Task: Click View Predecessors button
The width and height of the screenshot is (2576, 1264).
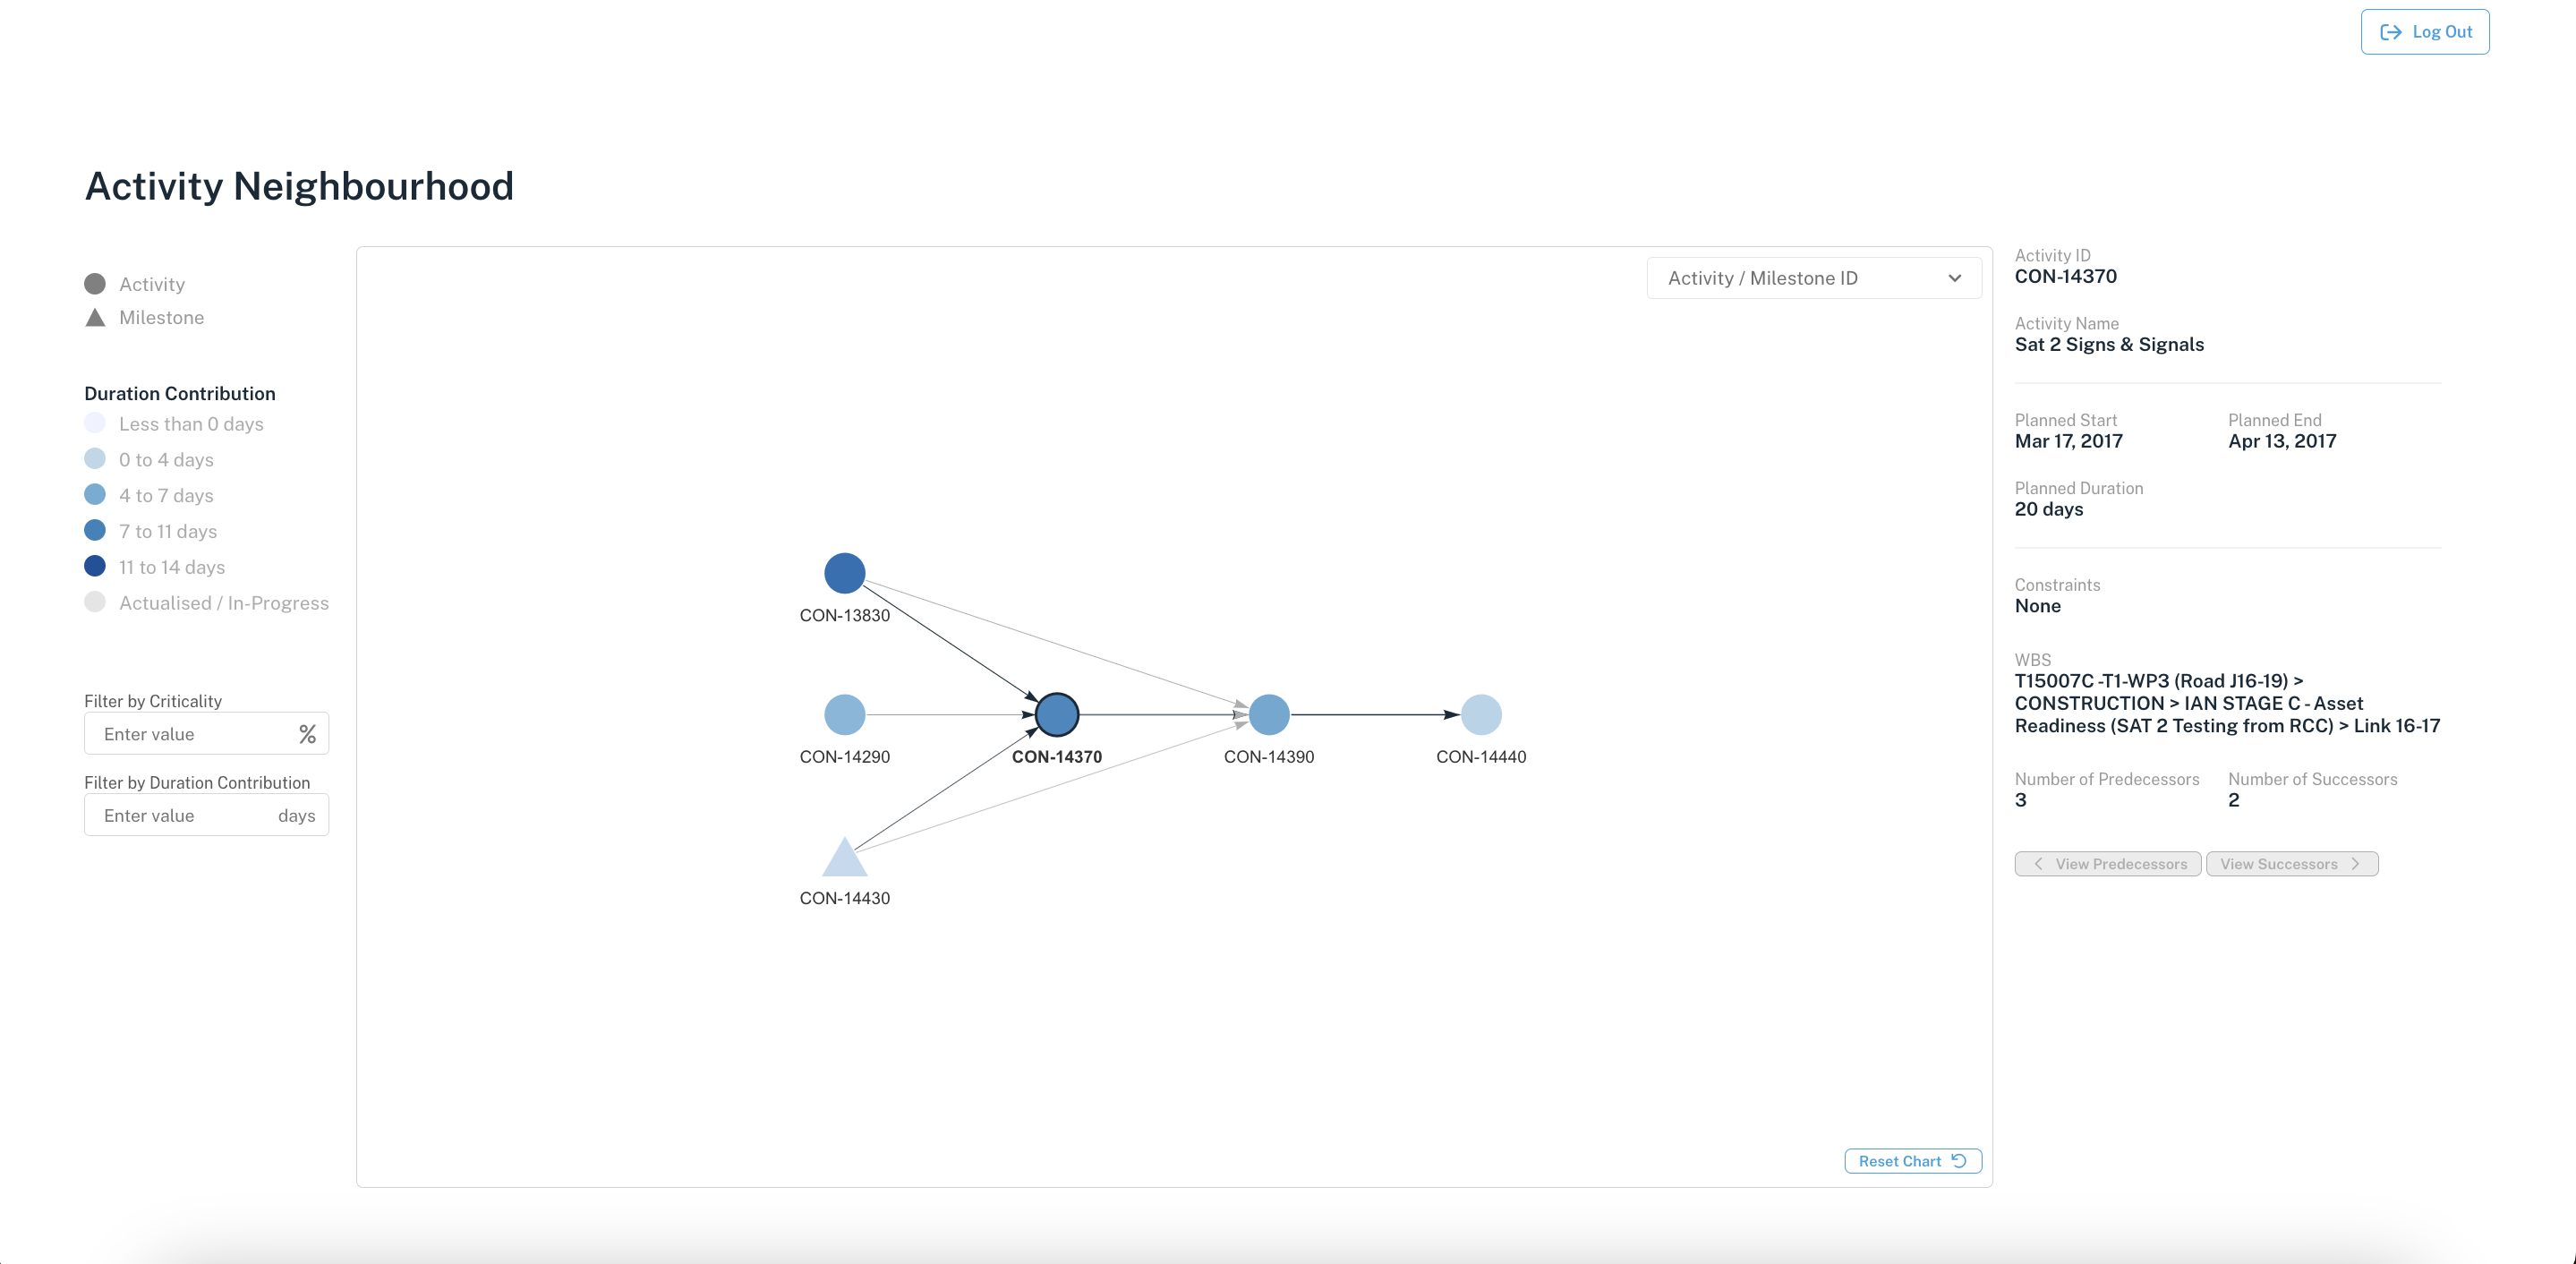Action: (2108, 864)
